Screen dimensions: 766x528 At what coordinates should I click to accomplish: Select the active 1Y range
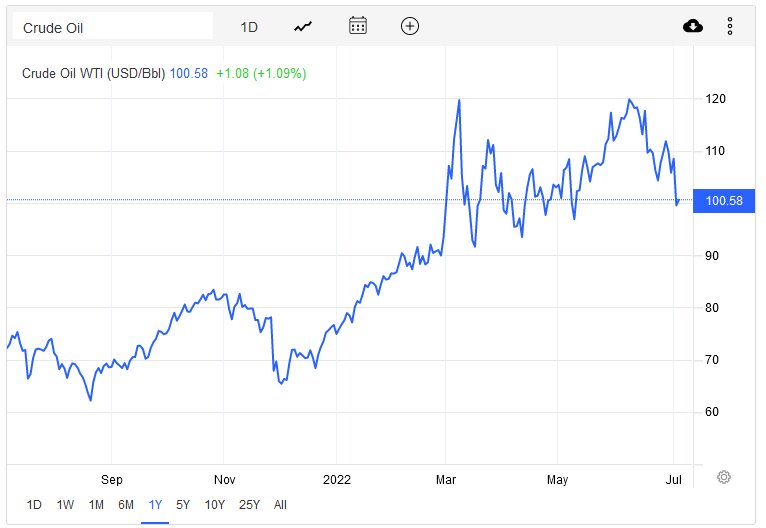tap(155, 504)
